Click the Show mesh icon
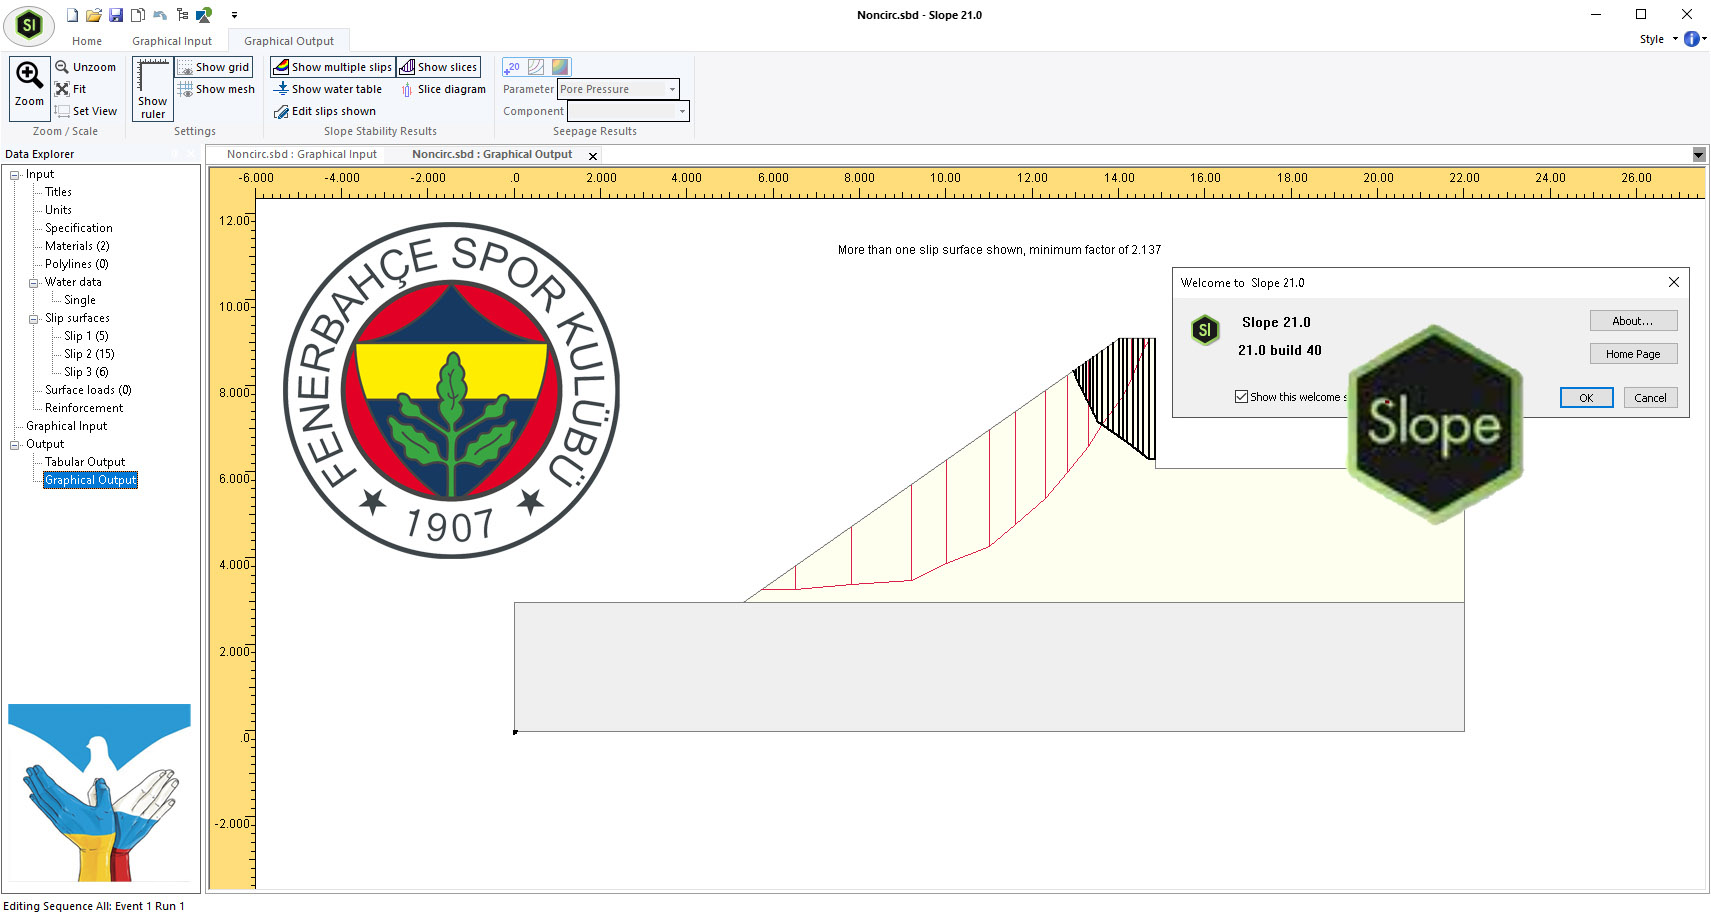 click(216, 88)
